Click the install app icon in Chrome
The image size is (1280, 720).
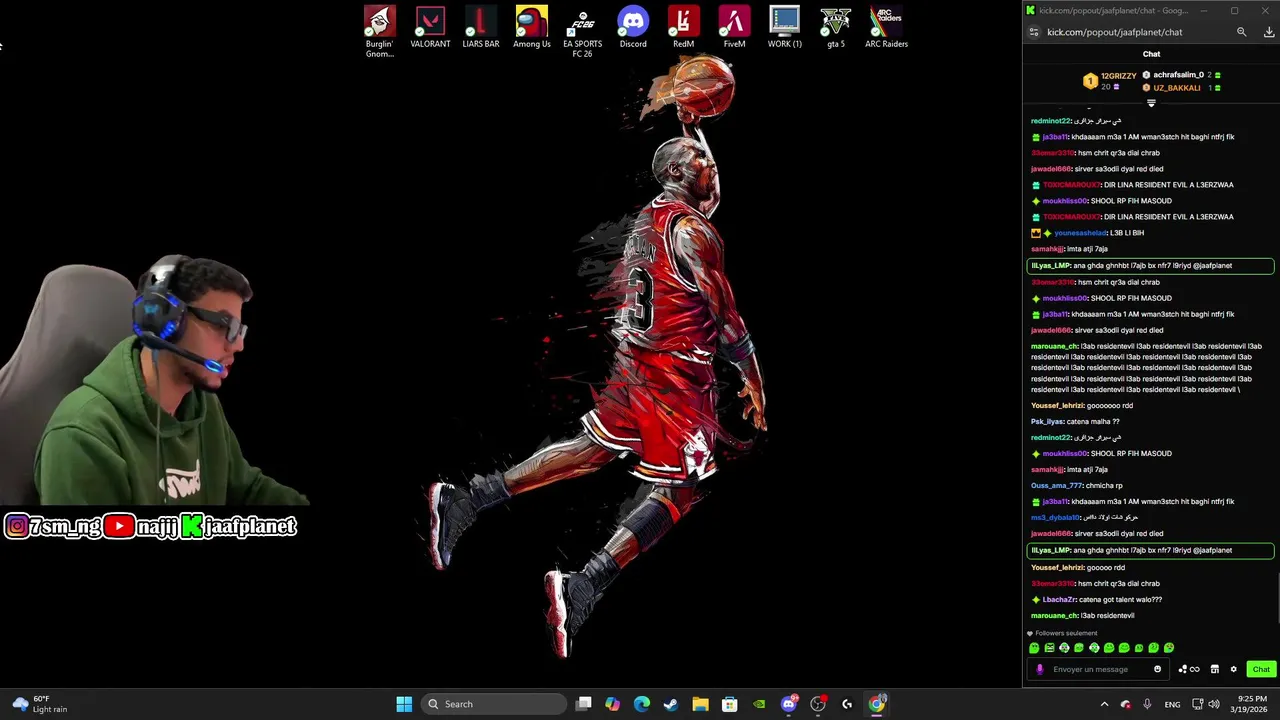(x=1269, y=32)
